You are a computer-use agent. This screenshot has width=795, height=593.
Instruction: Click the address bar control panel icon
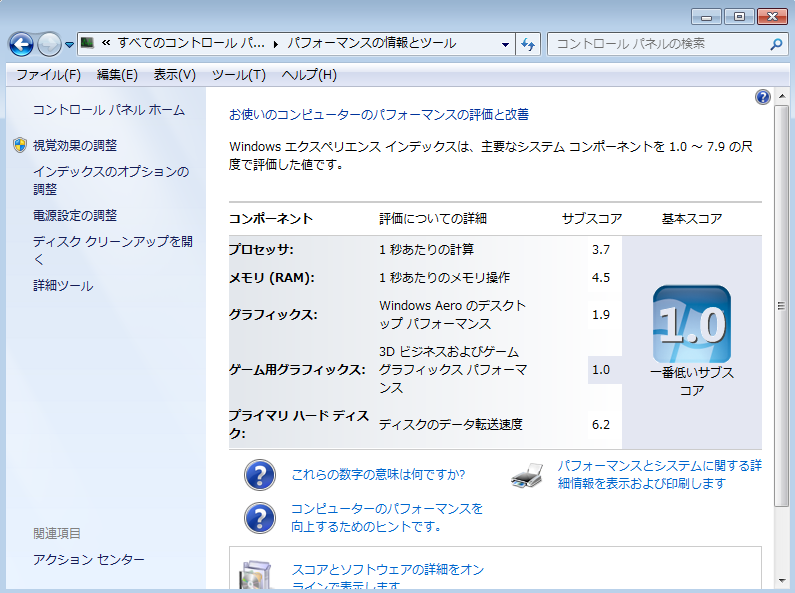(x=88, y=43)
